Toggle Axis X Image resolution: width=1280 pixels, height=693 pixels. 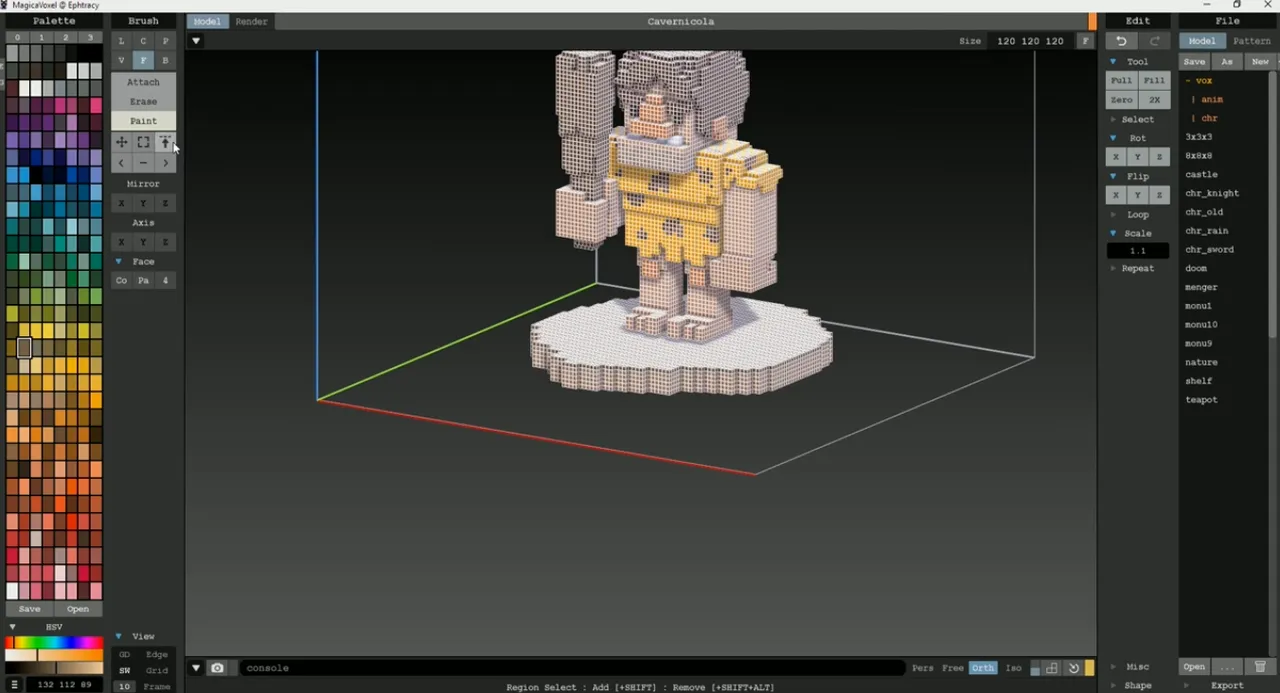coord(121,242)
